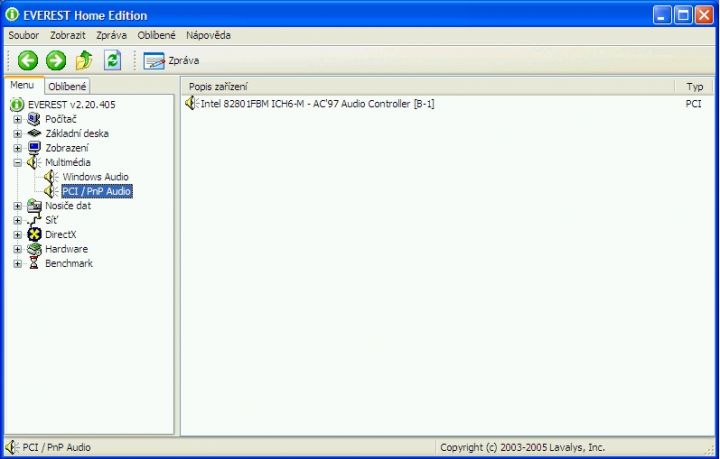720x459 pixels.
Task: Maximize the EVEREST Home Edition window
Action: 683,15
